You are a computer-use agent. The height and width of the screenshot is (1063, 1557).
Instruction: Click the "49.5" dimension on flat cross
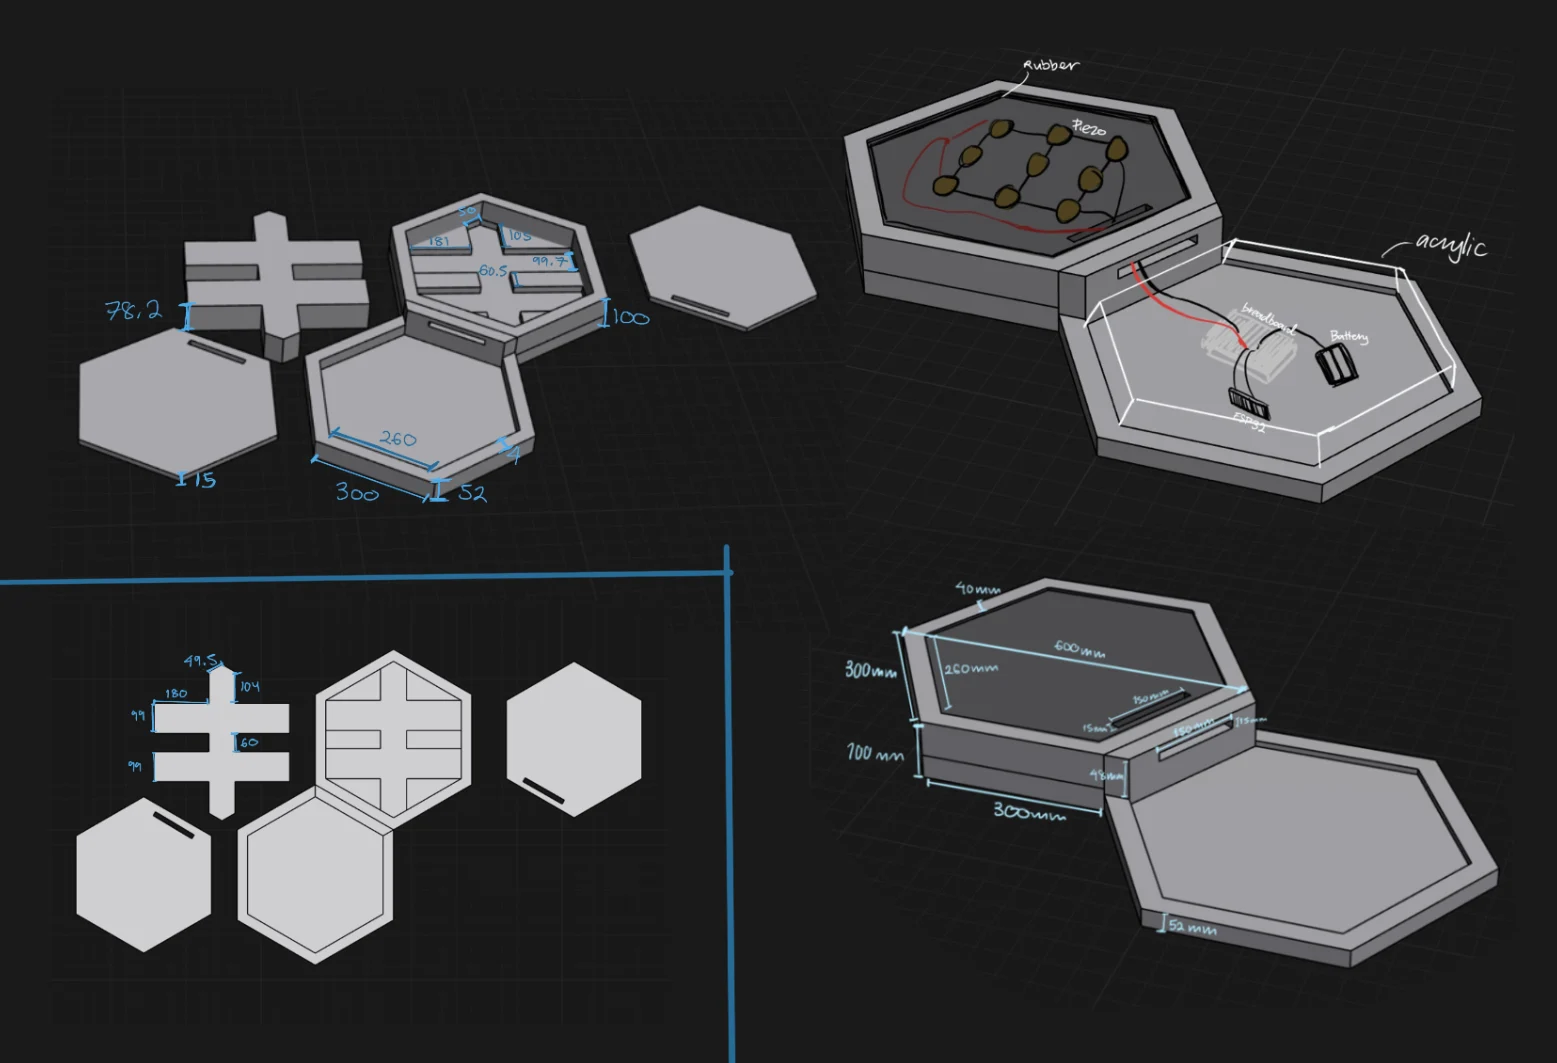point(201,661)
